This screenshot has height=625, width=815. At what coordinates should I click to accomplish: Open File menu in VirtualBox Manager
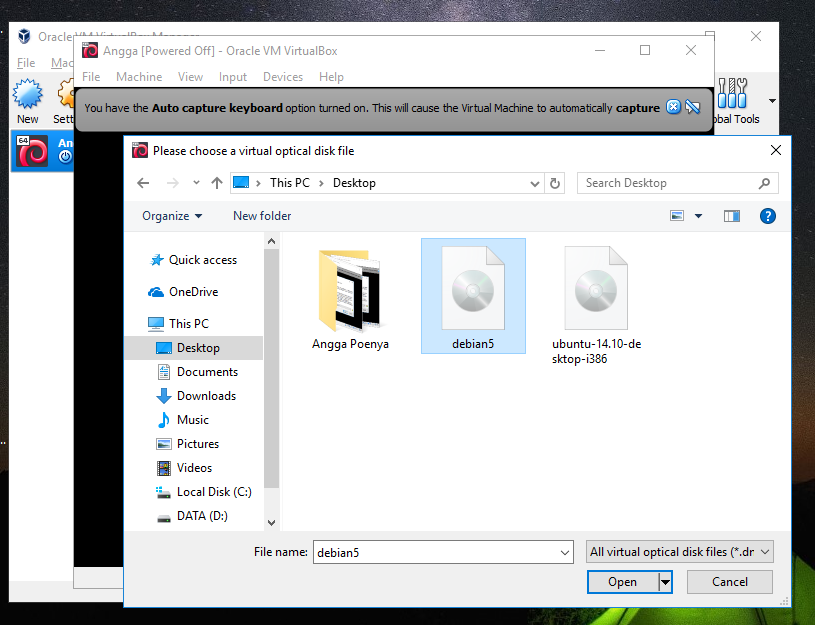(26, 63)
